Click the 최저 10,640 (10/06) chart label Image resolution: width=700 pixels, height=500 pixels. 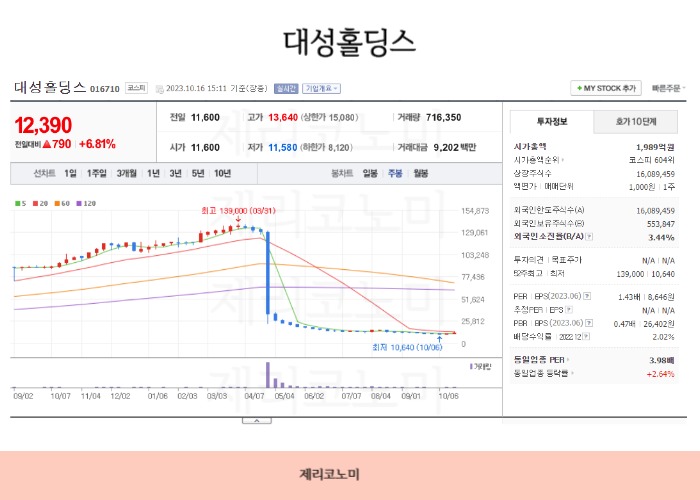[407, 347]
